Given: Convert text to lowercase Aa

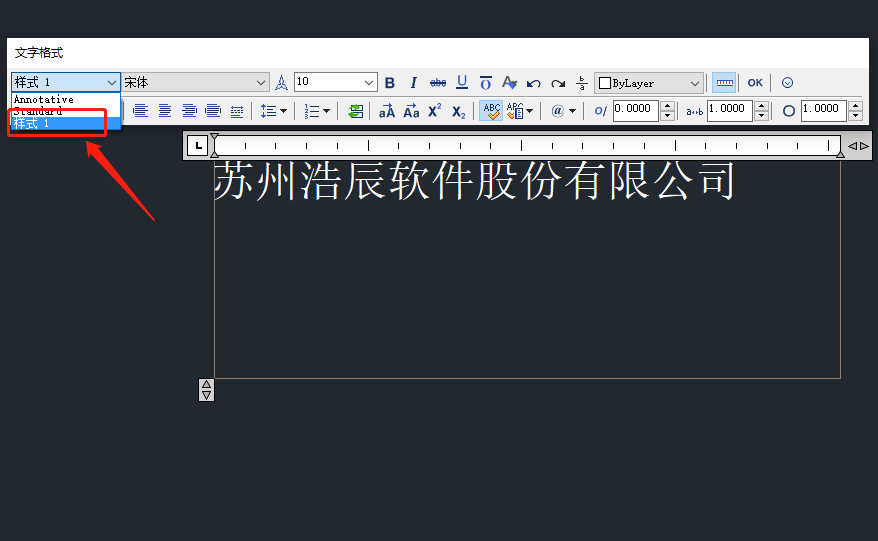Looking at the screenshot, I should click(x=411, y=111).
